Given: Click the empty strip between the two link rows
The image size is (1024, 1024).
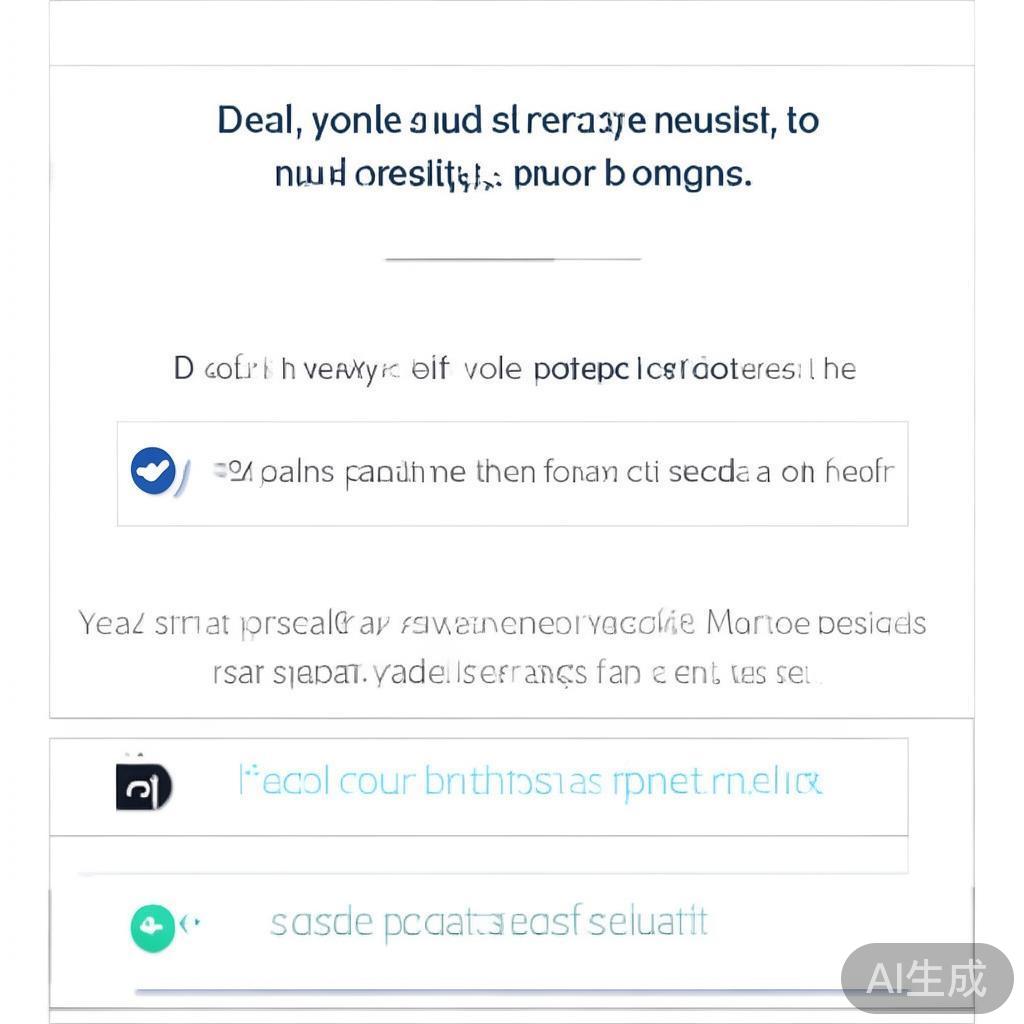Looking at the screenshot, I should click(479, 854).
